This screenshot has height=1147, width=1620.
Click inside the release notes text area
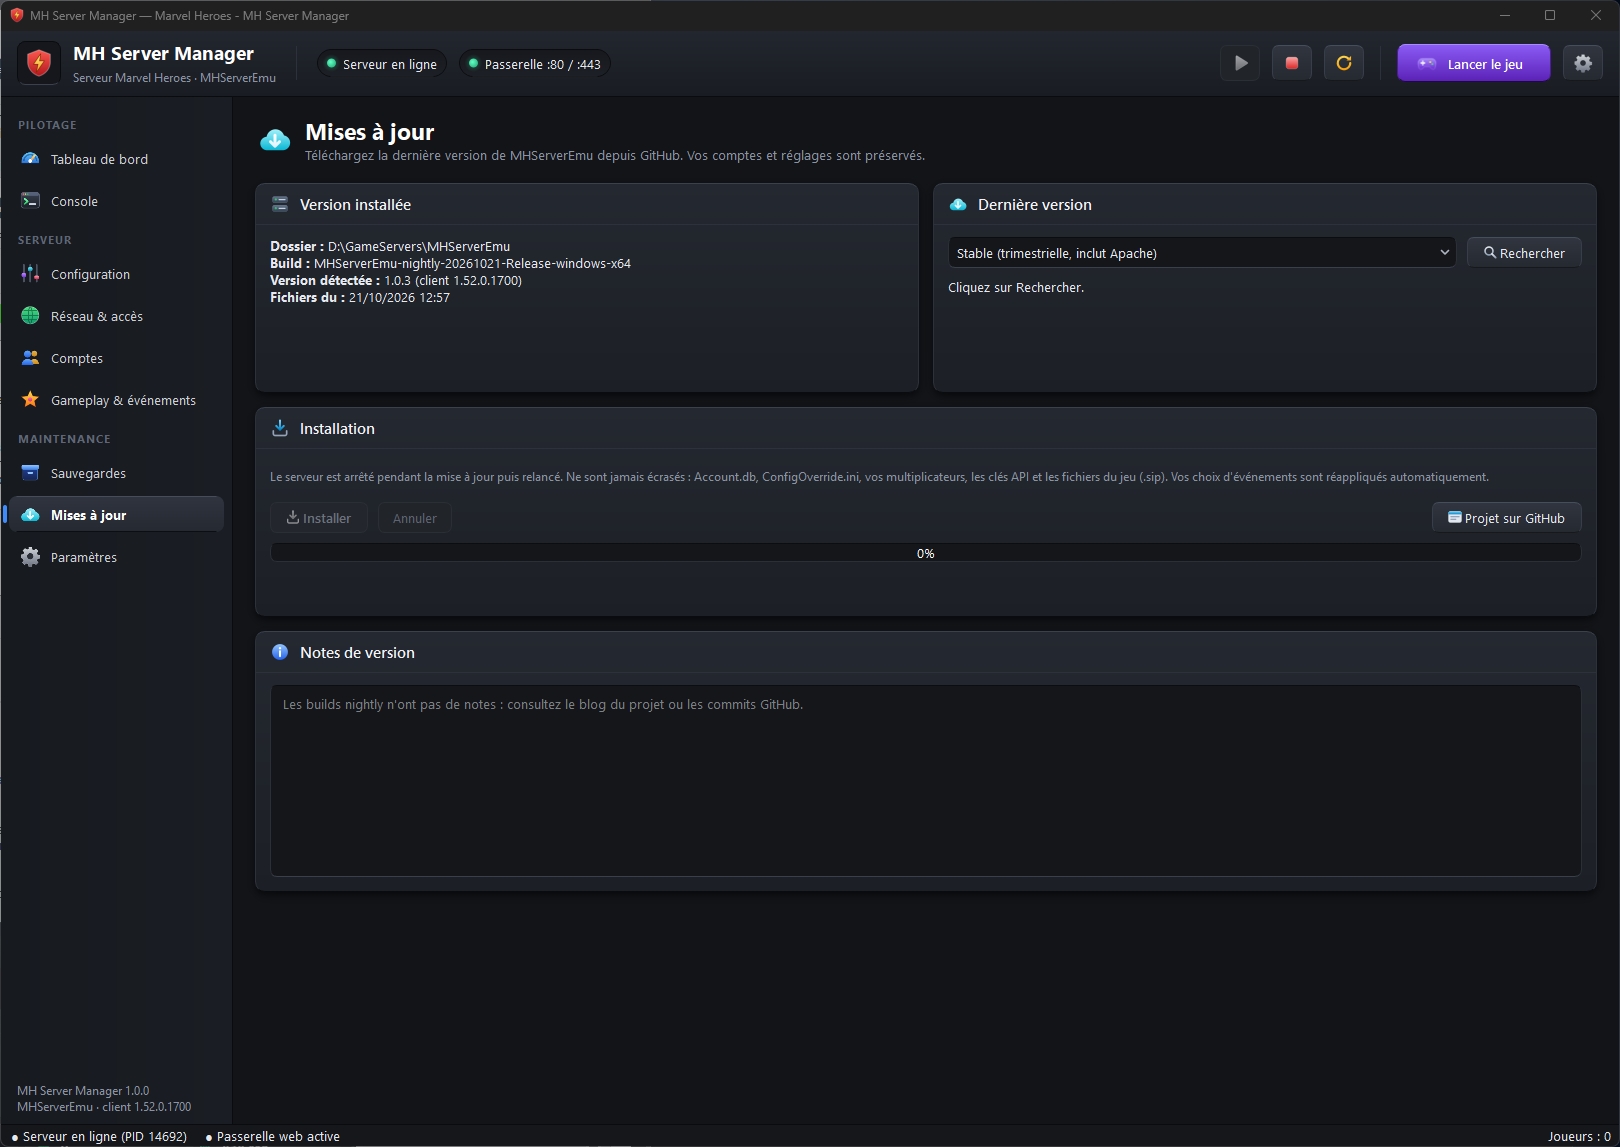(925, 780)
